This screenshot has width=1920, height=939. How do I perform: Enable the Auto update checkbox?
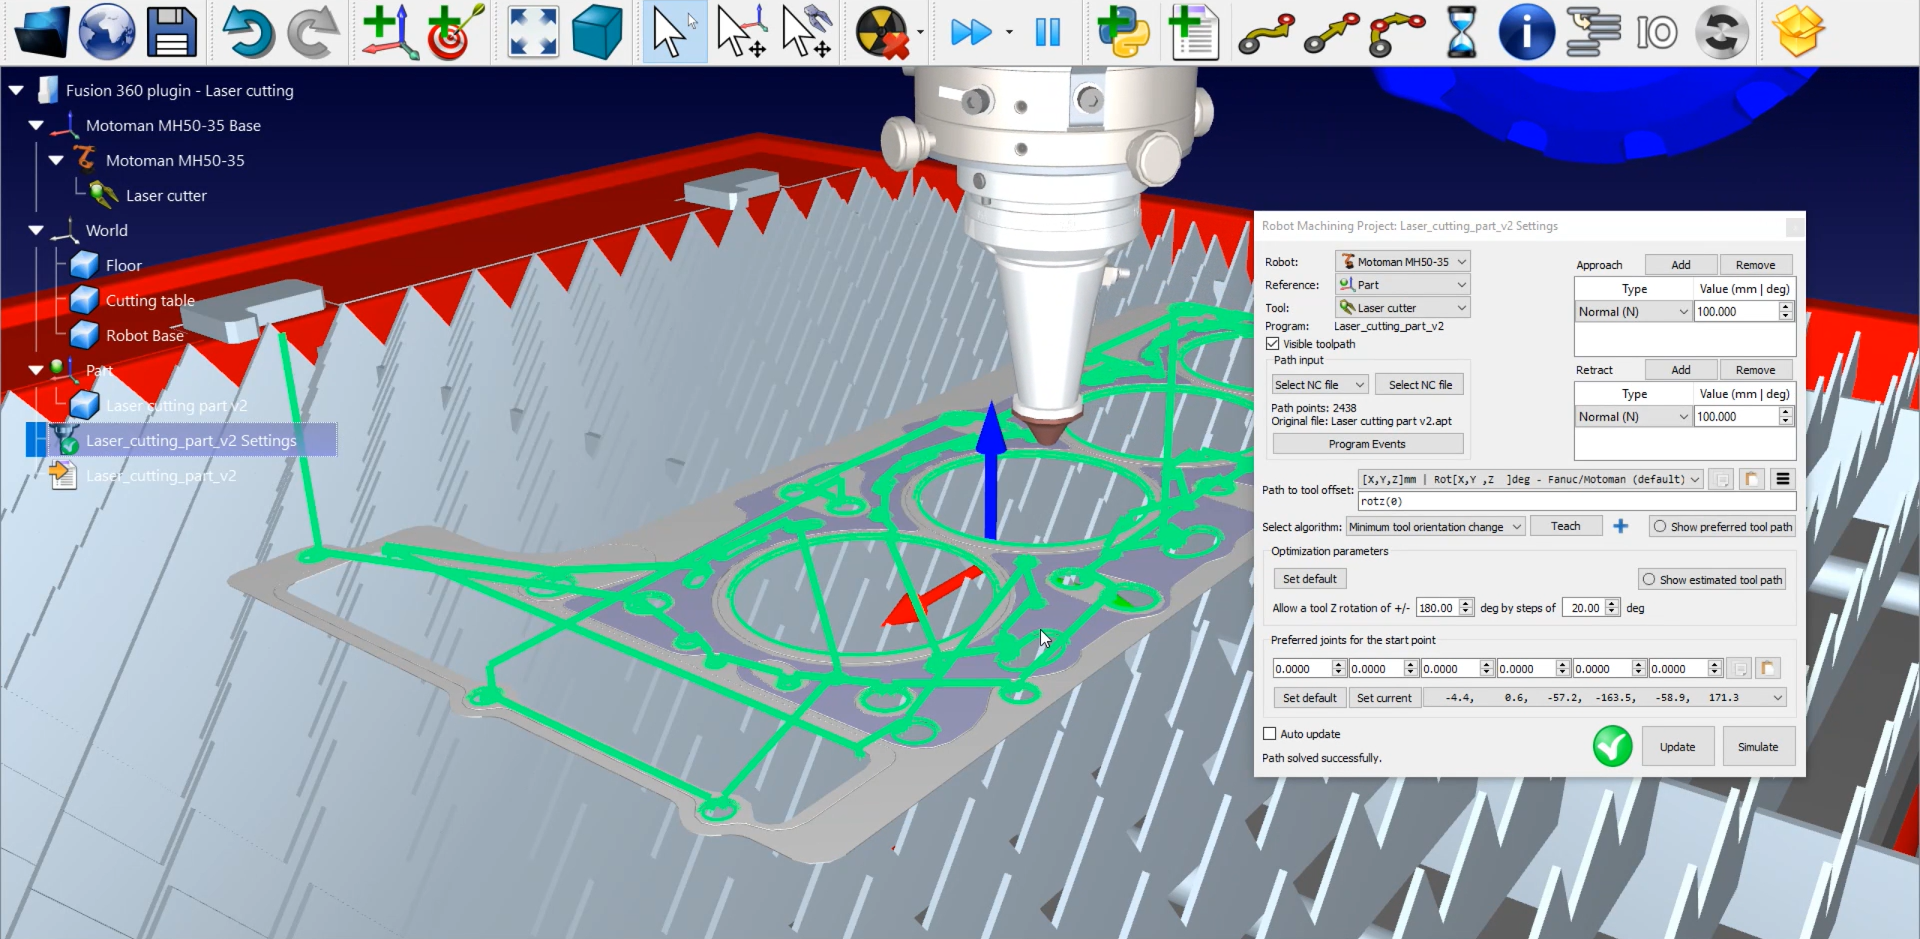[x=1270, y=734]
